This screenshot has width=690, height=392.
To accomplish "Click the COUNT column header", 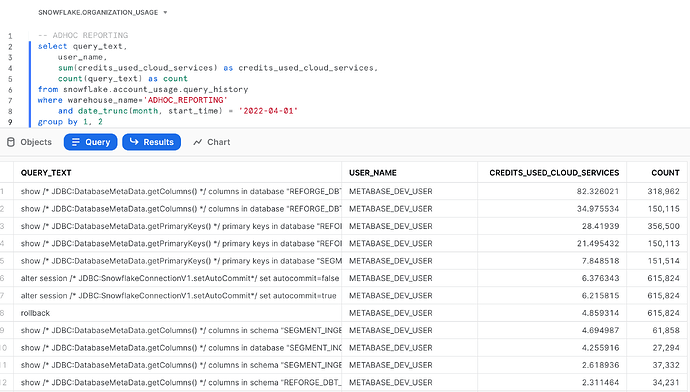I will click(657, 172).
